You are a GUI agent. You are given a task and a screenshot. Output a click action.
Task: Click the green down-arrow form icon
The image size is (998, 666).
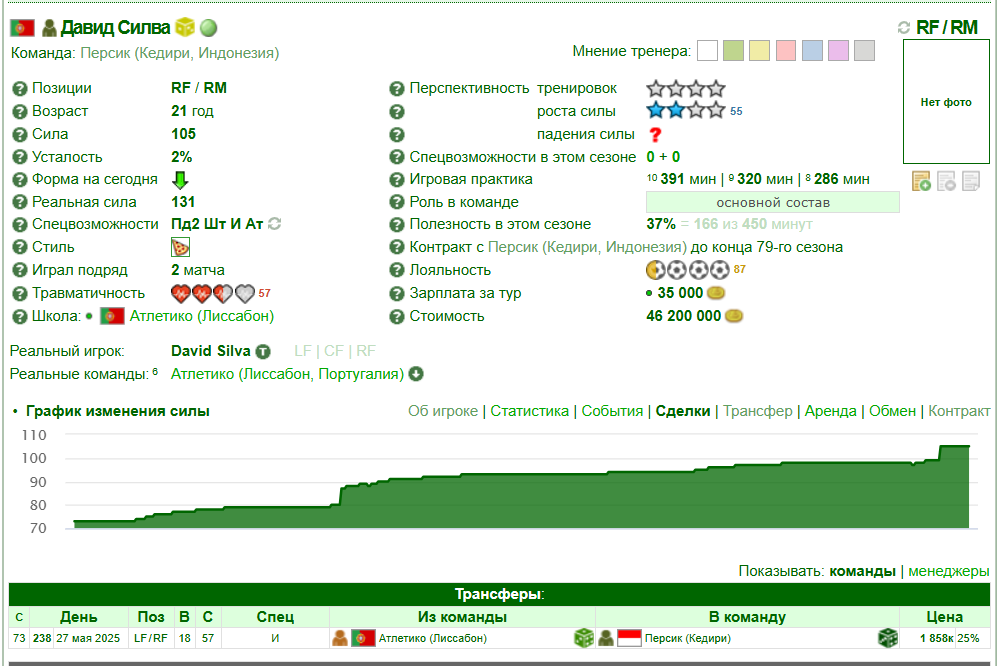point(180,180)
